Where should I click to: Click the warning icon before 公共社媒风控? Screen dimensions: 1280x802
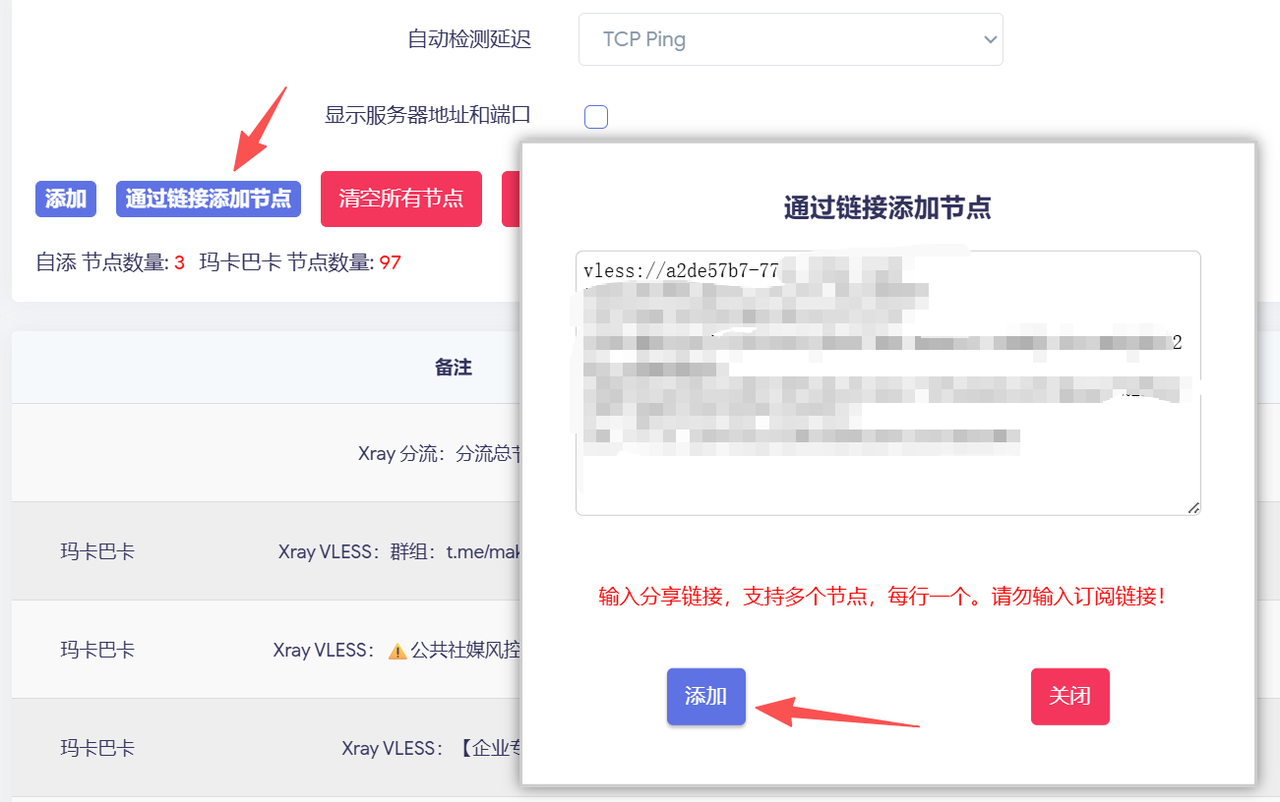point(397,651)
